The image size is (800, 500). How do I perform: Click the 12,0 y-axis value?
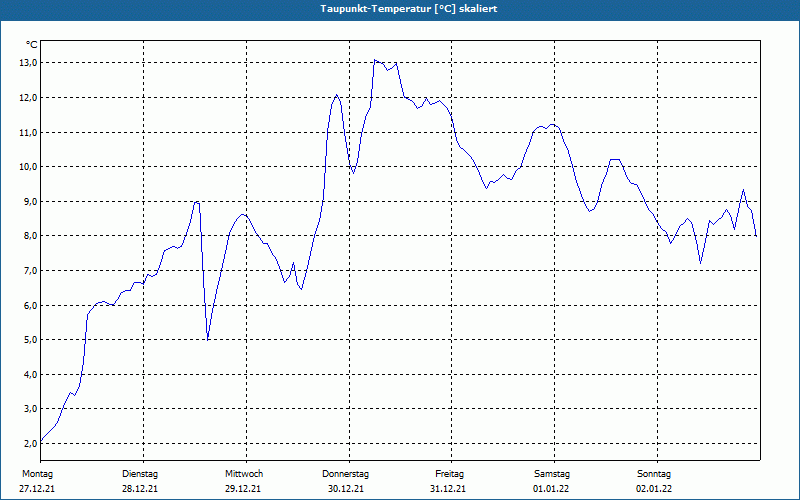29,97
